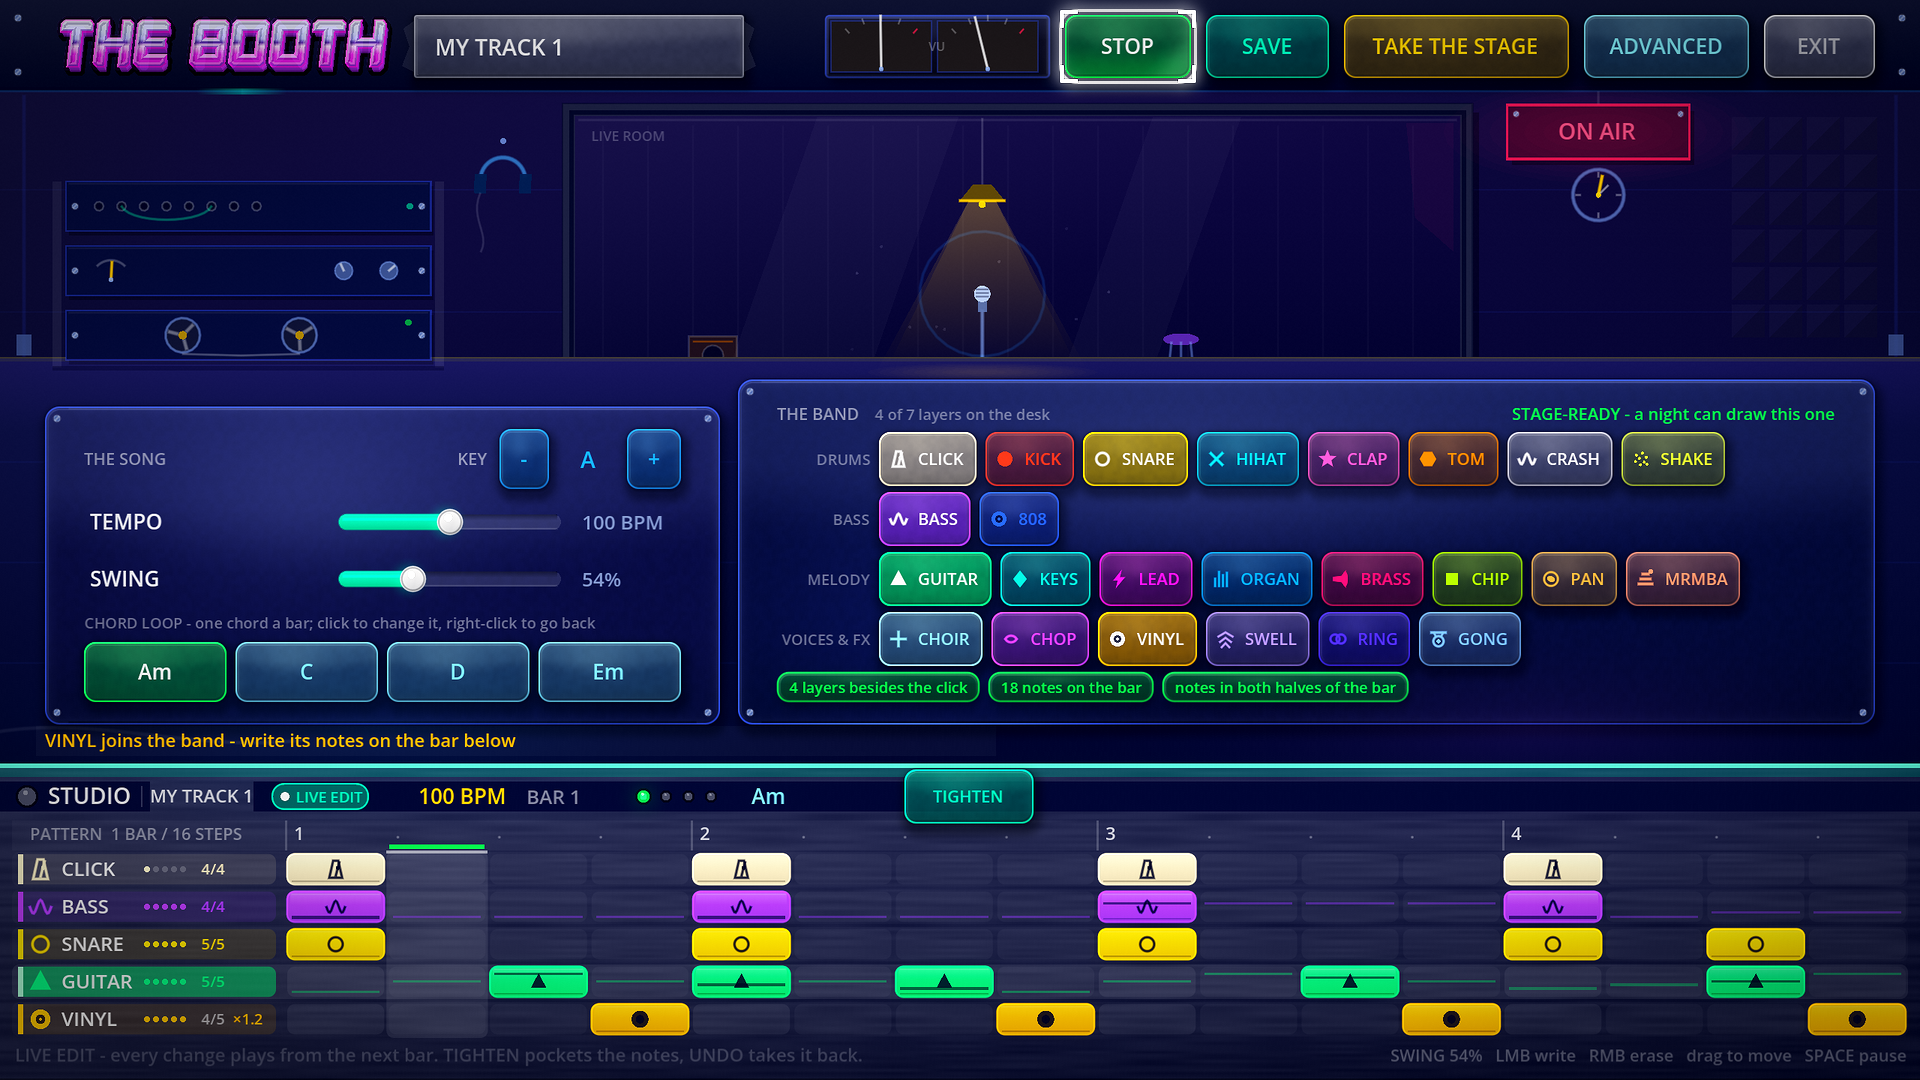Add the CLAP layer to the band
Image resolution: width=1920 pixels, height=1080 pixels.
(1353, 459)
